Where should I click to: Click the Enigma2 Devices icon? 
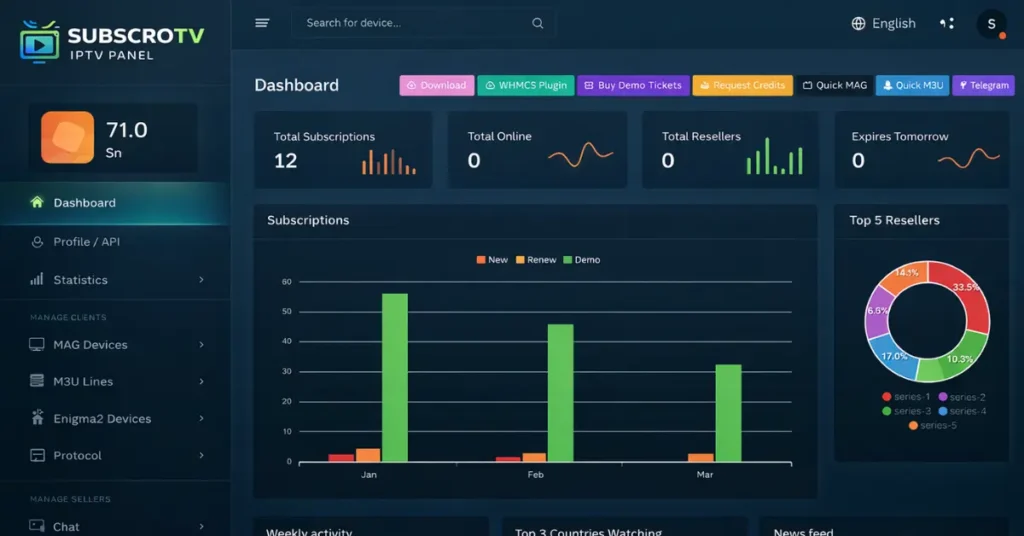[37, 418]
